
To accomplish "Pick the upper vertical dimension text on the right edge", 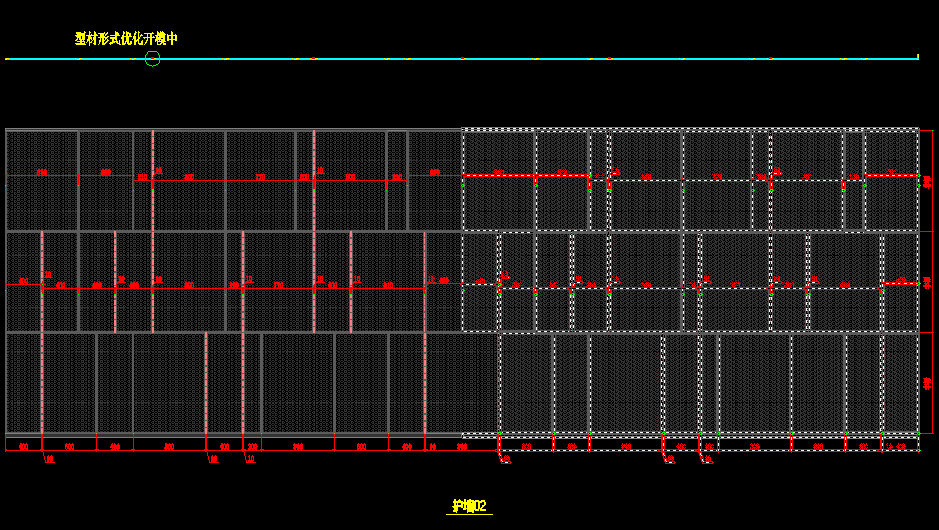I will click(x=927, y=181).
